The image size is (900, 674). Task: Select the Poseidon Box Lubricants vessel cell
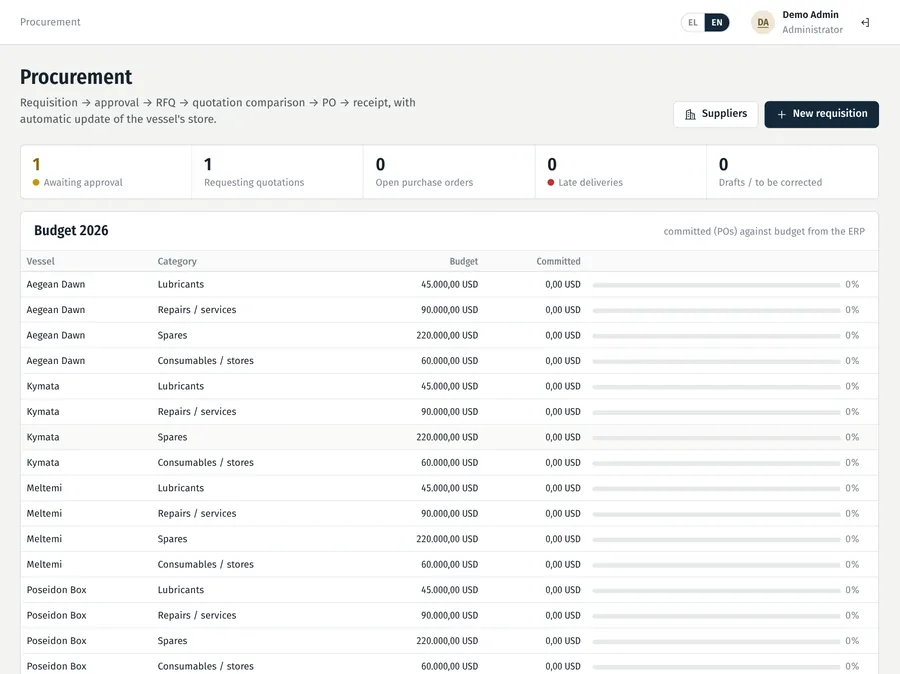tap(56, 590)
